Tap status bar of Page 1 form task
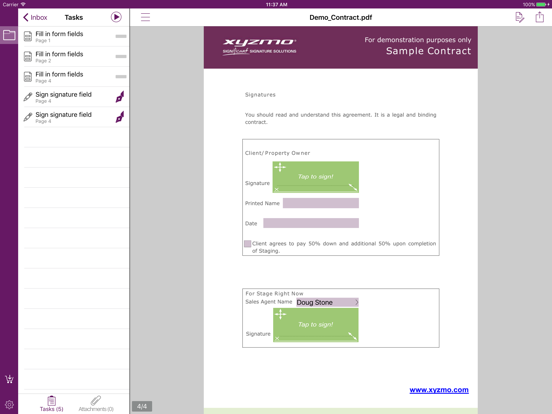552x414 pixels. pos(121,36)
